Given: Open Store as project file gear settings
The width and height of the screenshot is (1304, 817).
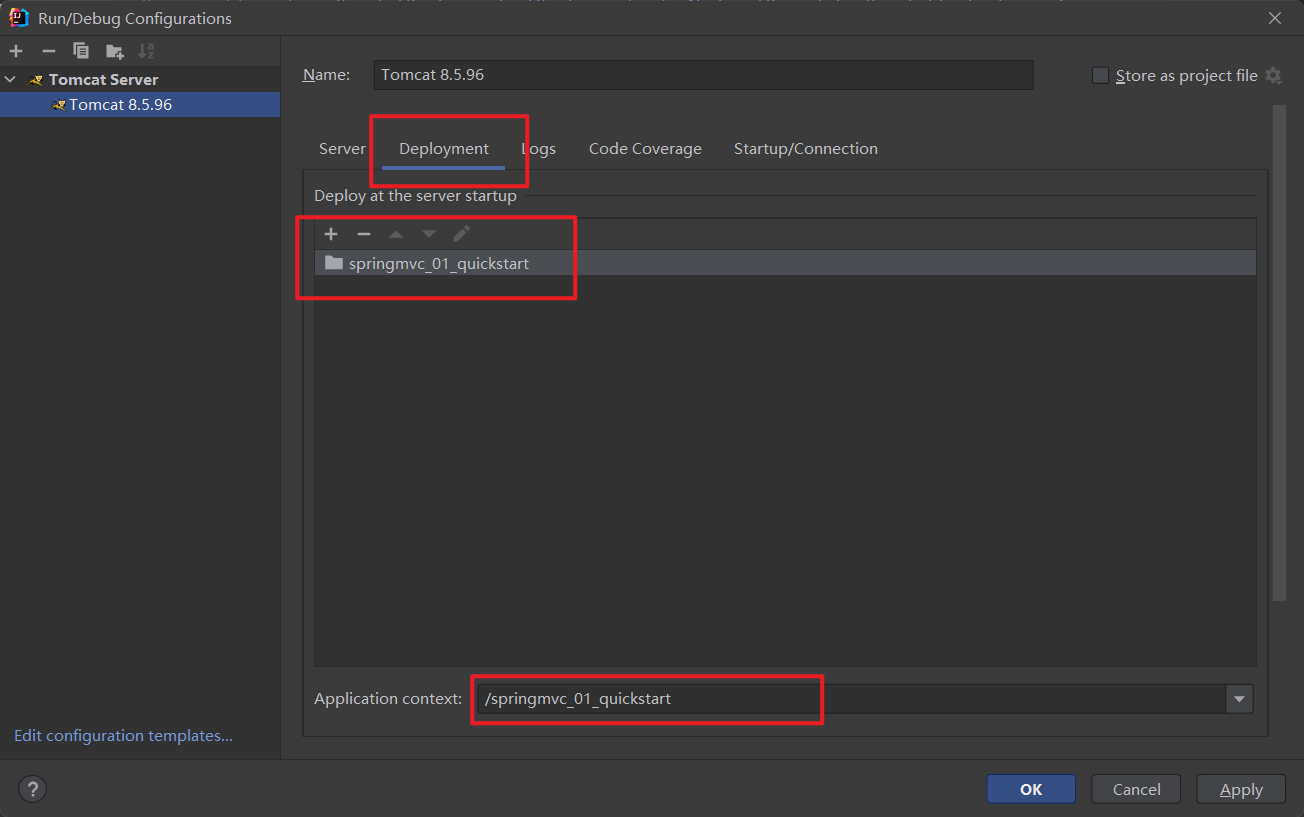Looking at the screenshot, I should pos(1273,76).
